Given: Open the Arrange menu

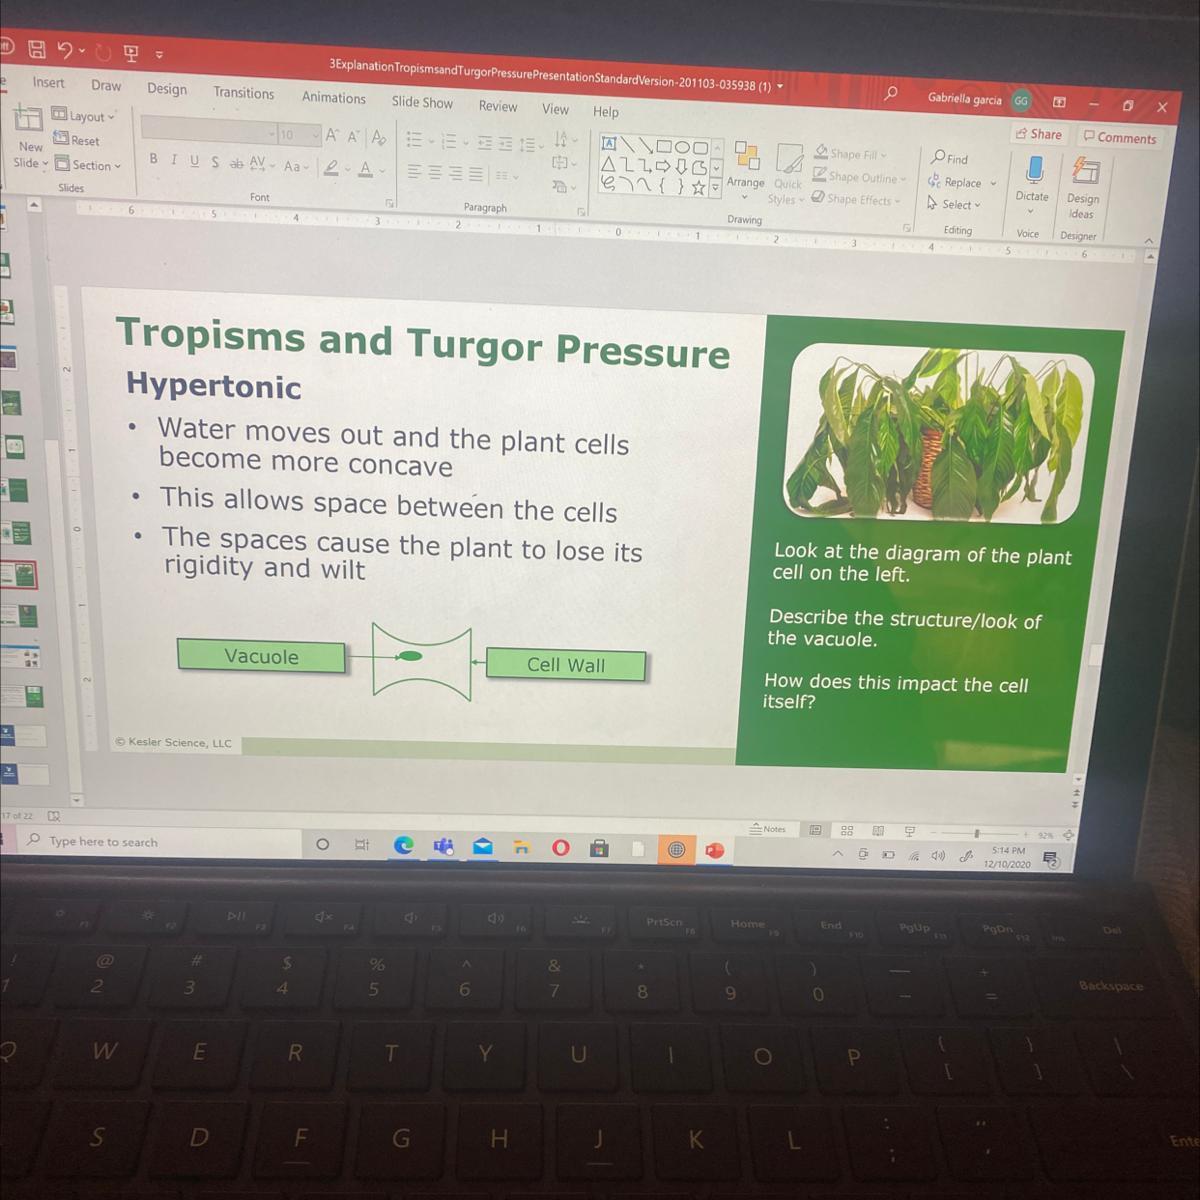Looking at the screenshot, I should tap(746, 169).
